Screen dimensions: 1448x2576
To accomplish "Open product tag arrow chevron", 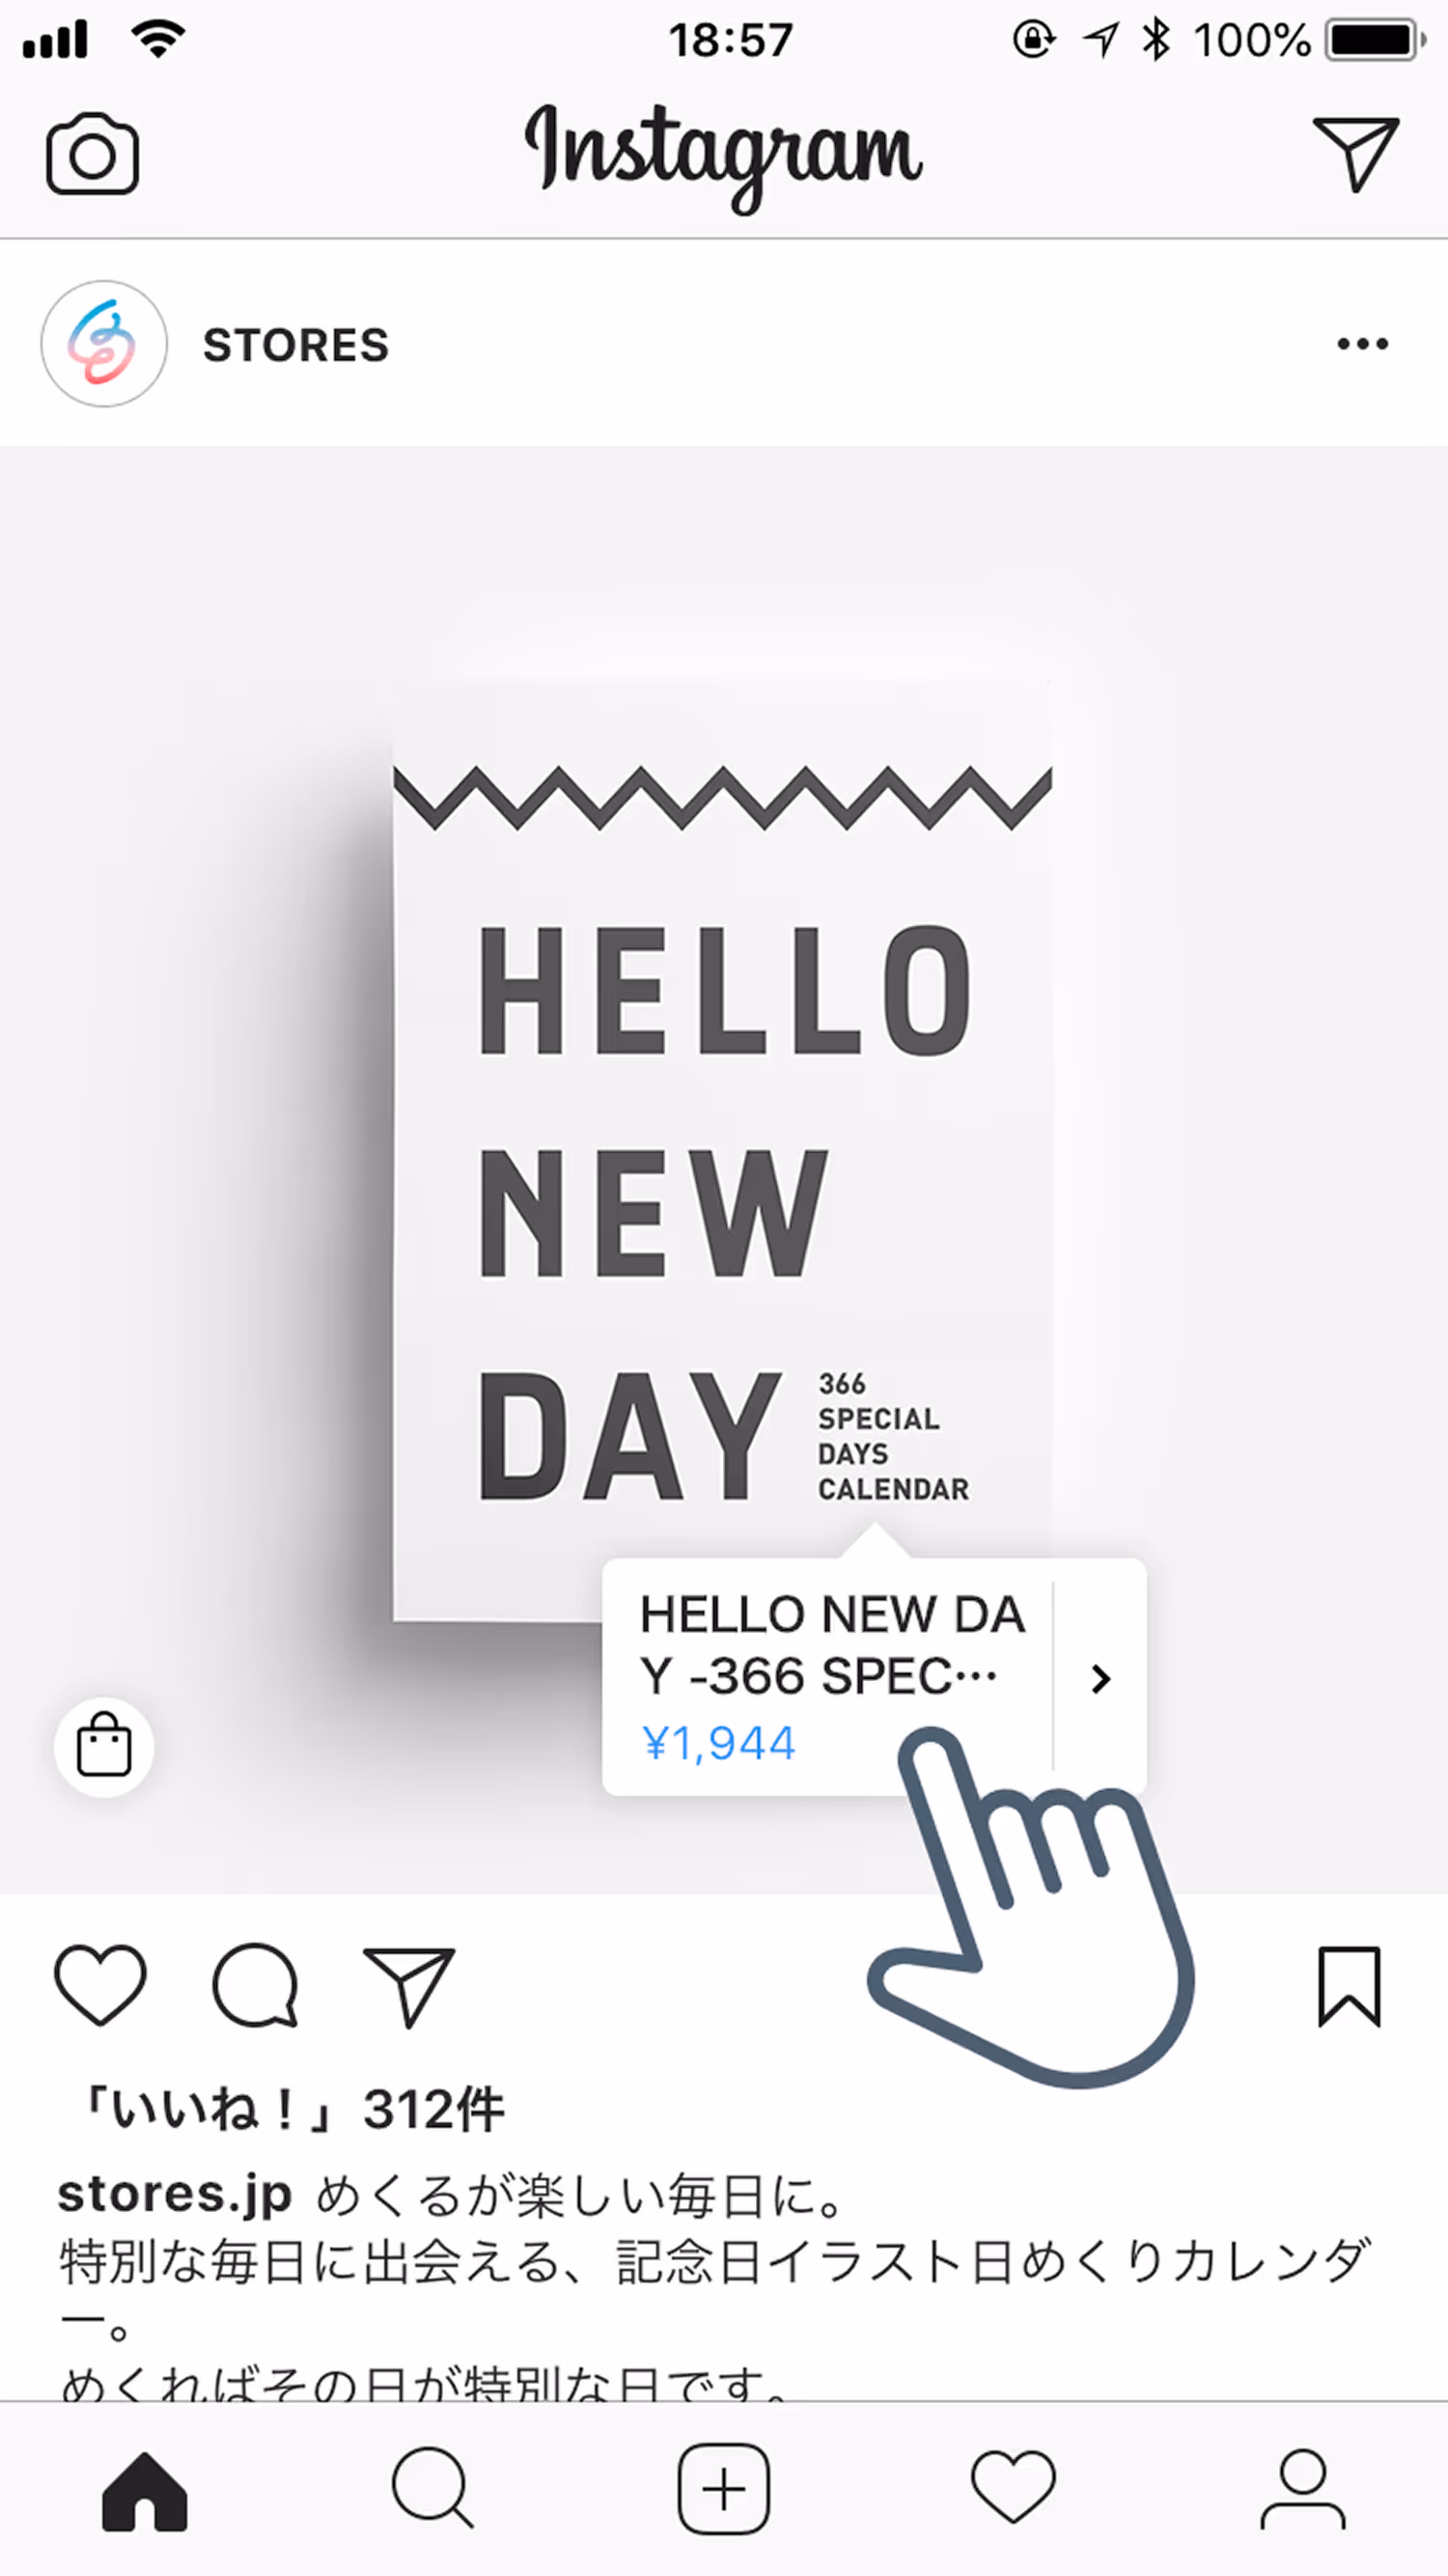I will [x=1100, y=1679].
